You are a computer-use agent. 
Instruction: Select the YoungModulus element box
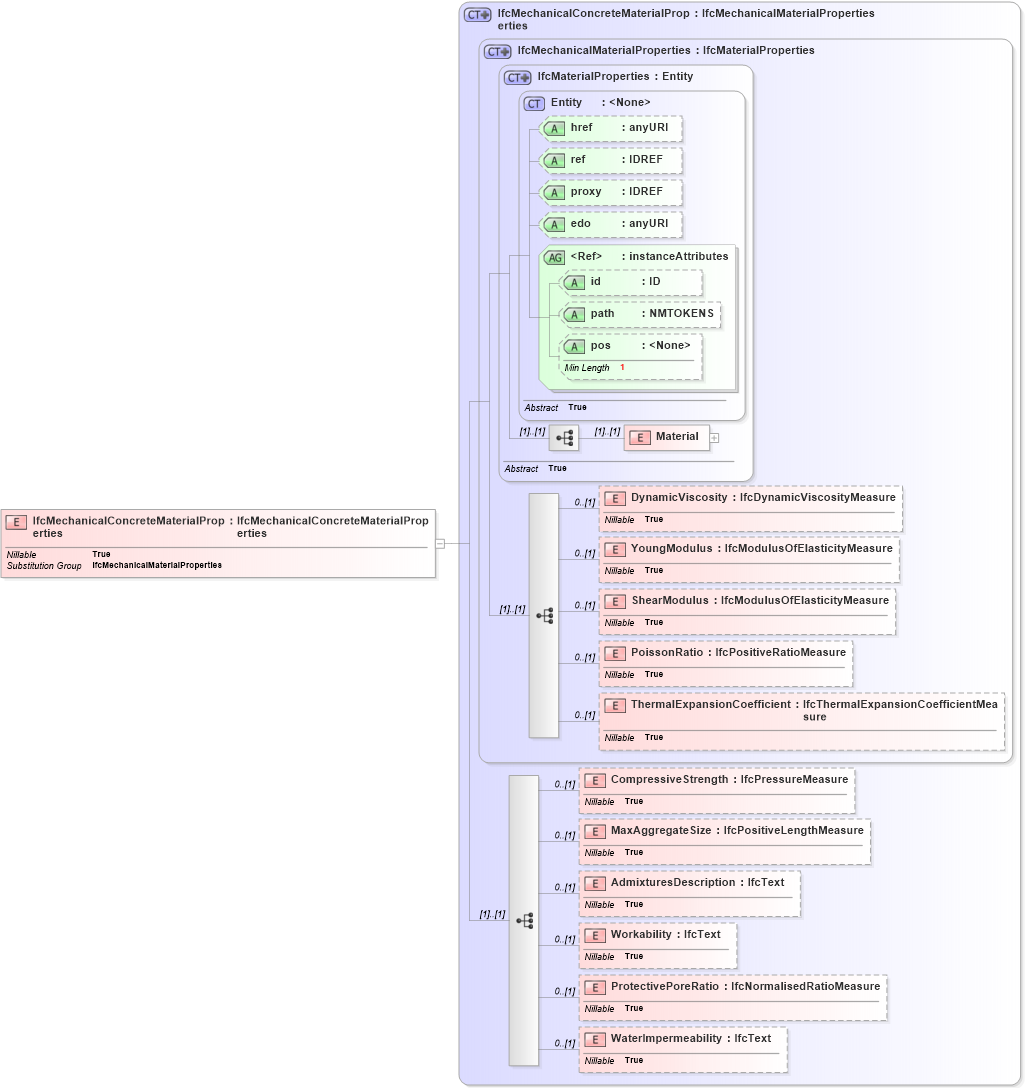(748, 558)
